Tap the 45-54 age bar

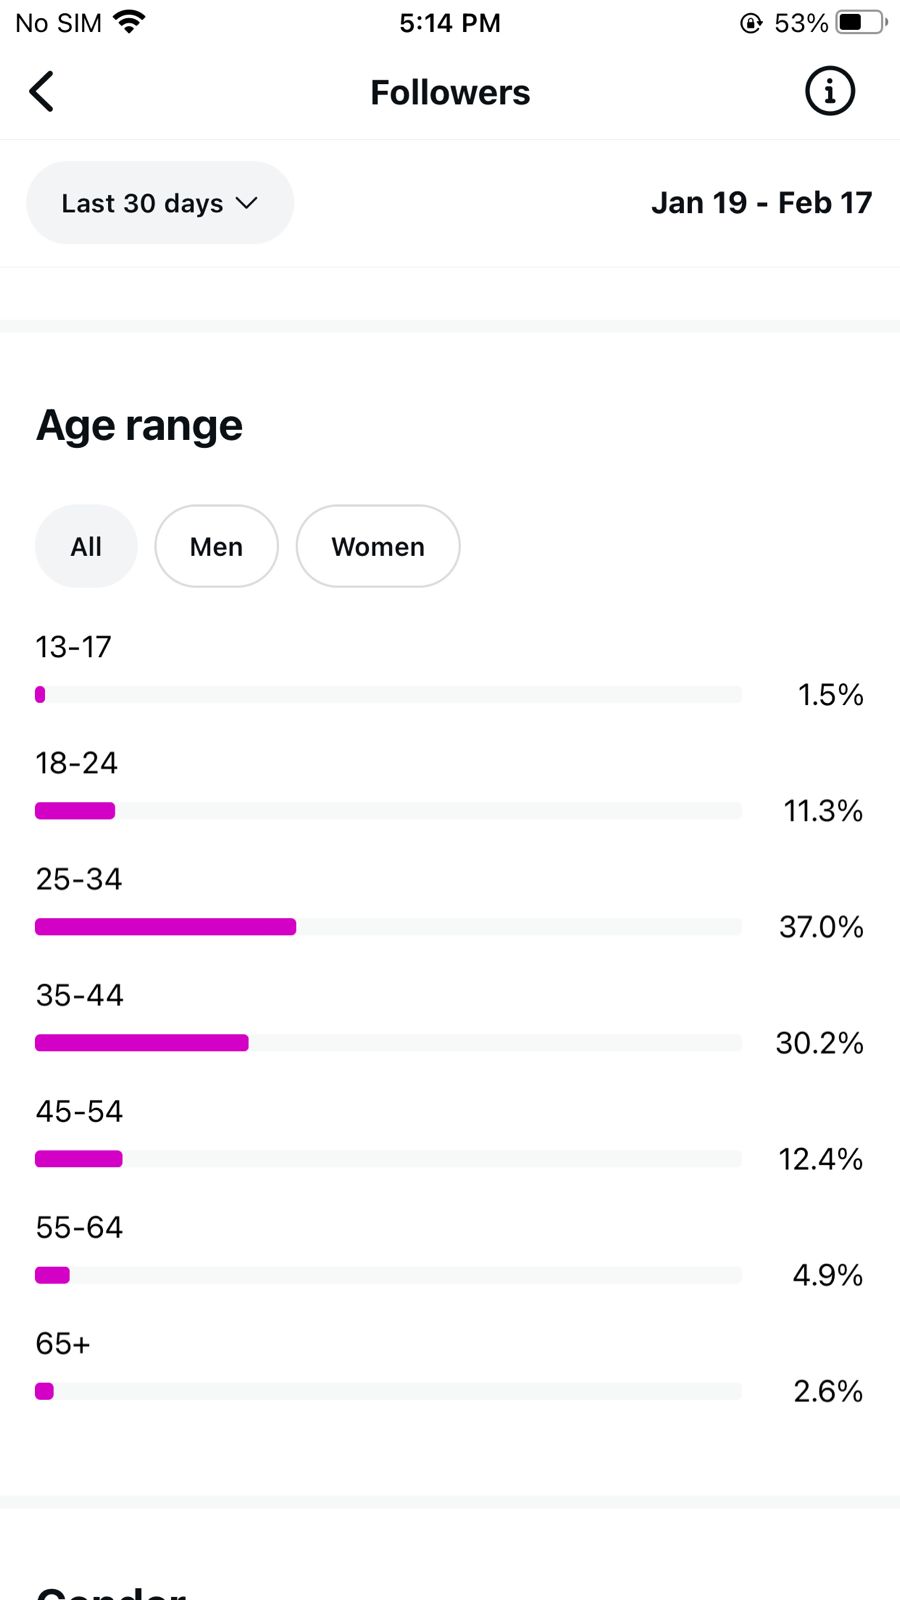pos(79,1159)
